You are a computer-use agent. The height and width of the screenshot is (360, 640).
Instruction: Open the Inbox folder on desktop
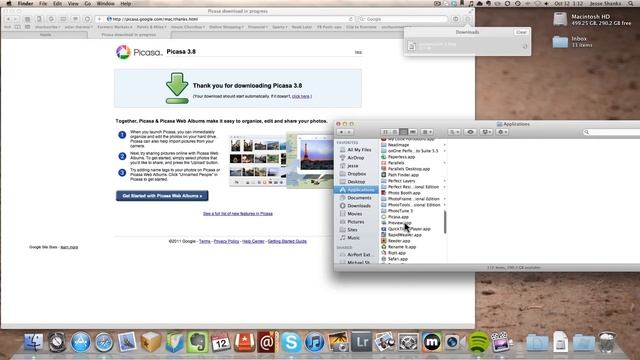click(560, 41)
